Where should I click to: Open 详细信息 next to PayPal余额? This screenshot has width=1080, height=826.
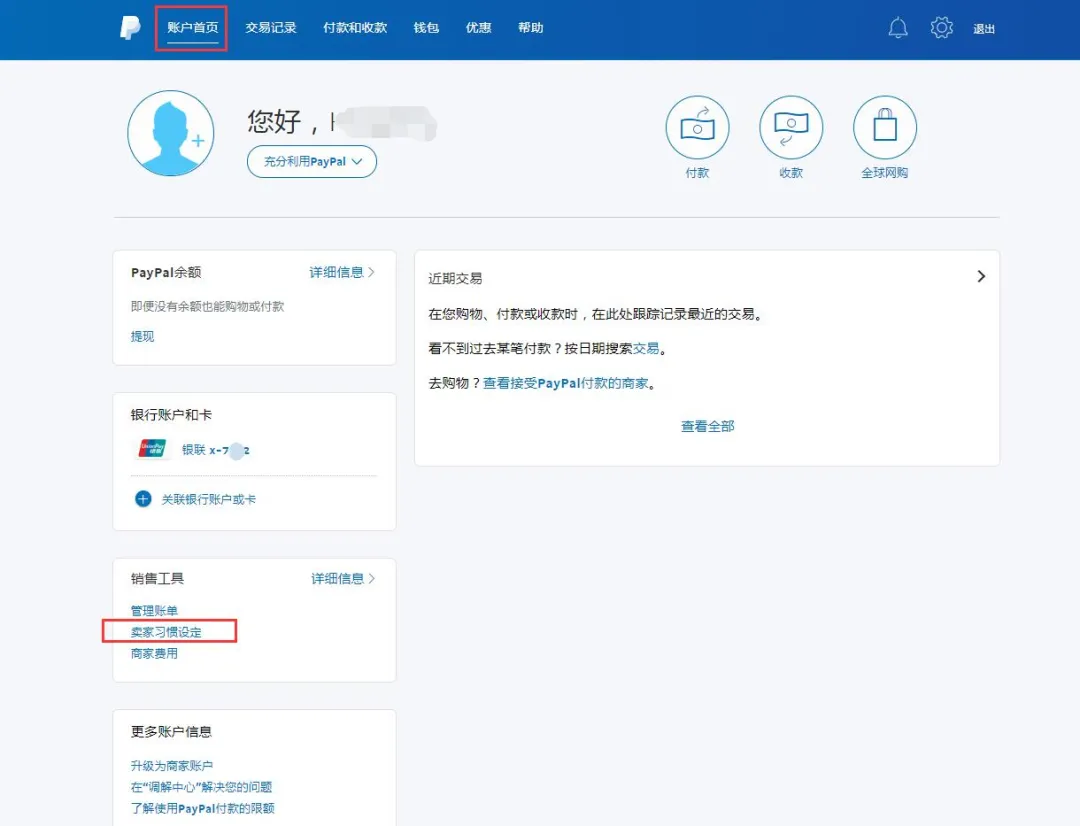point(338,272)
